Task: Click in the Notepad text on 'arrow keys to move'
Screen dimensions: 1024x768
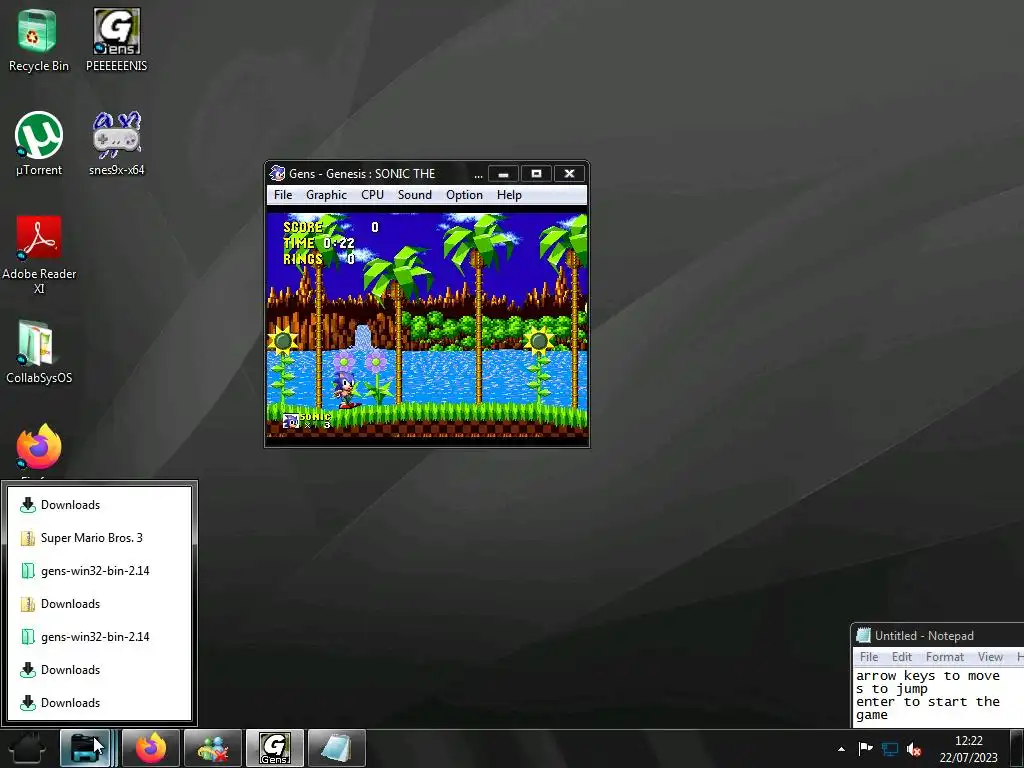Action: point(928,676)
